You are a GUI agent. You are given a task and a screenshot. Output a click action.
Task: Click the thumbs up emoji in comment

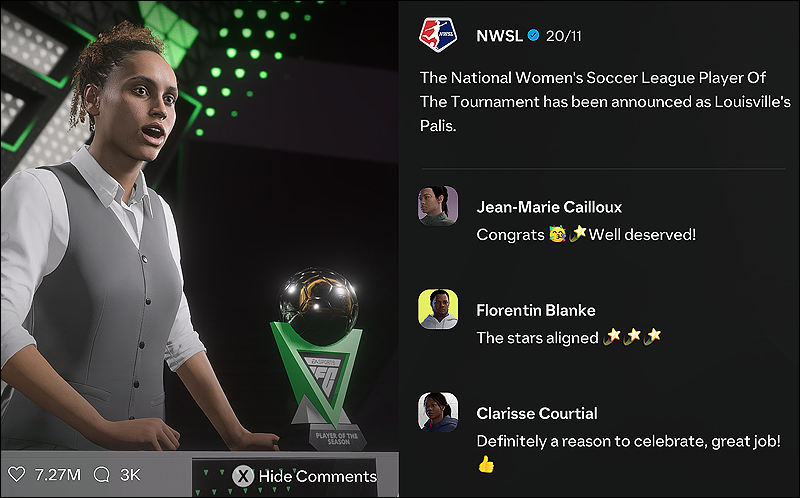[x=486, y=464]
